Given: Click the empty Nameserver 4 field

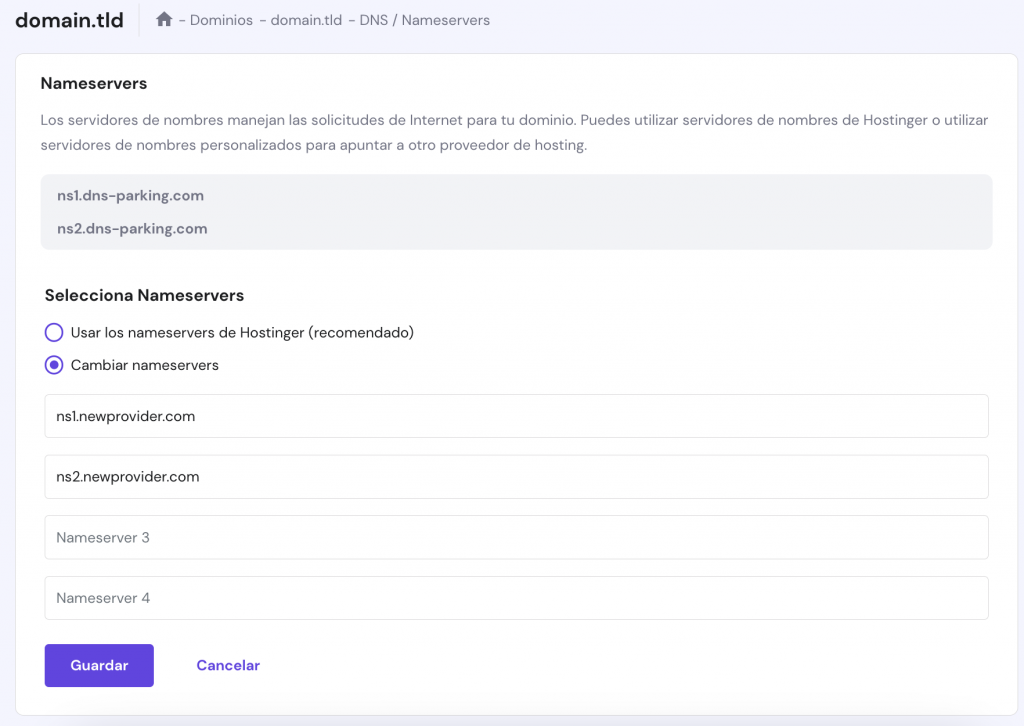Looking at the screenshot, I should [x=516, y=598].
